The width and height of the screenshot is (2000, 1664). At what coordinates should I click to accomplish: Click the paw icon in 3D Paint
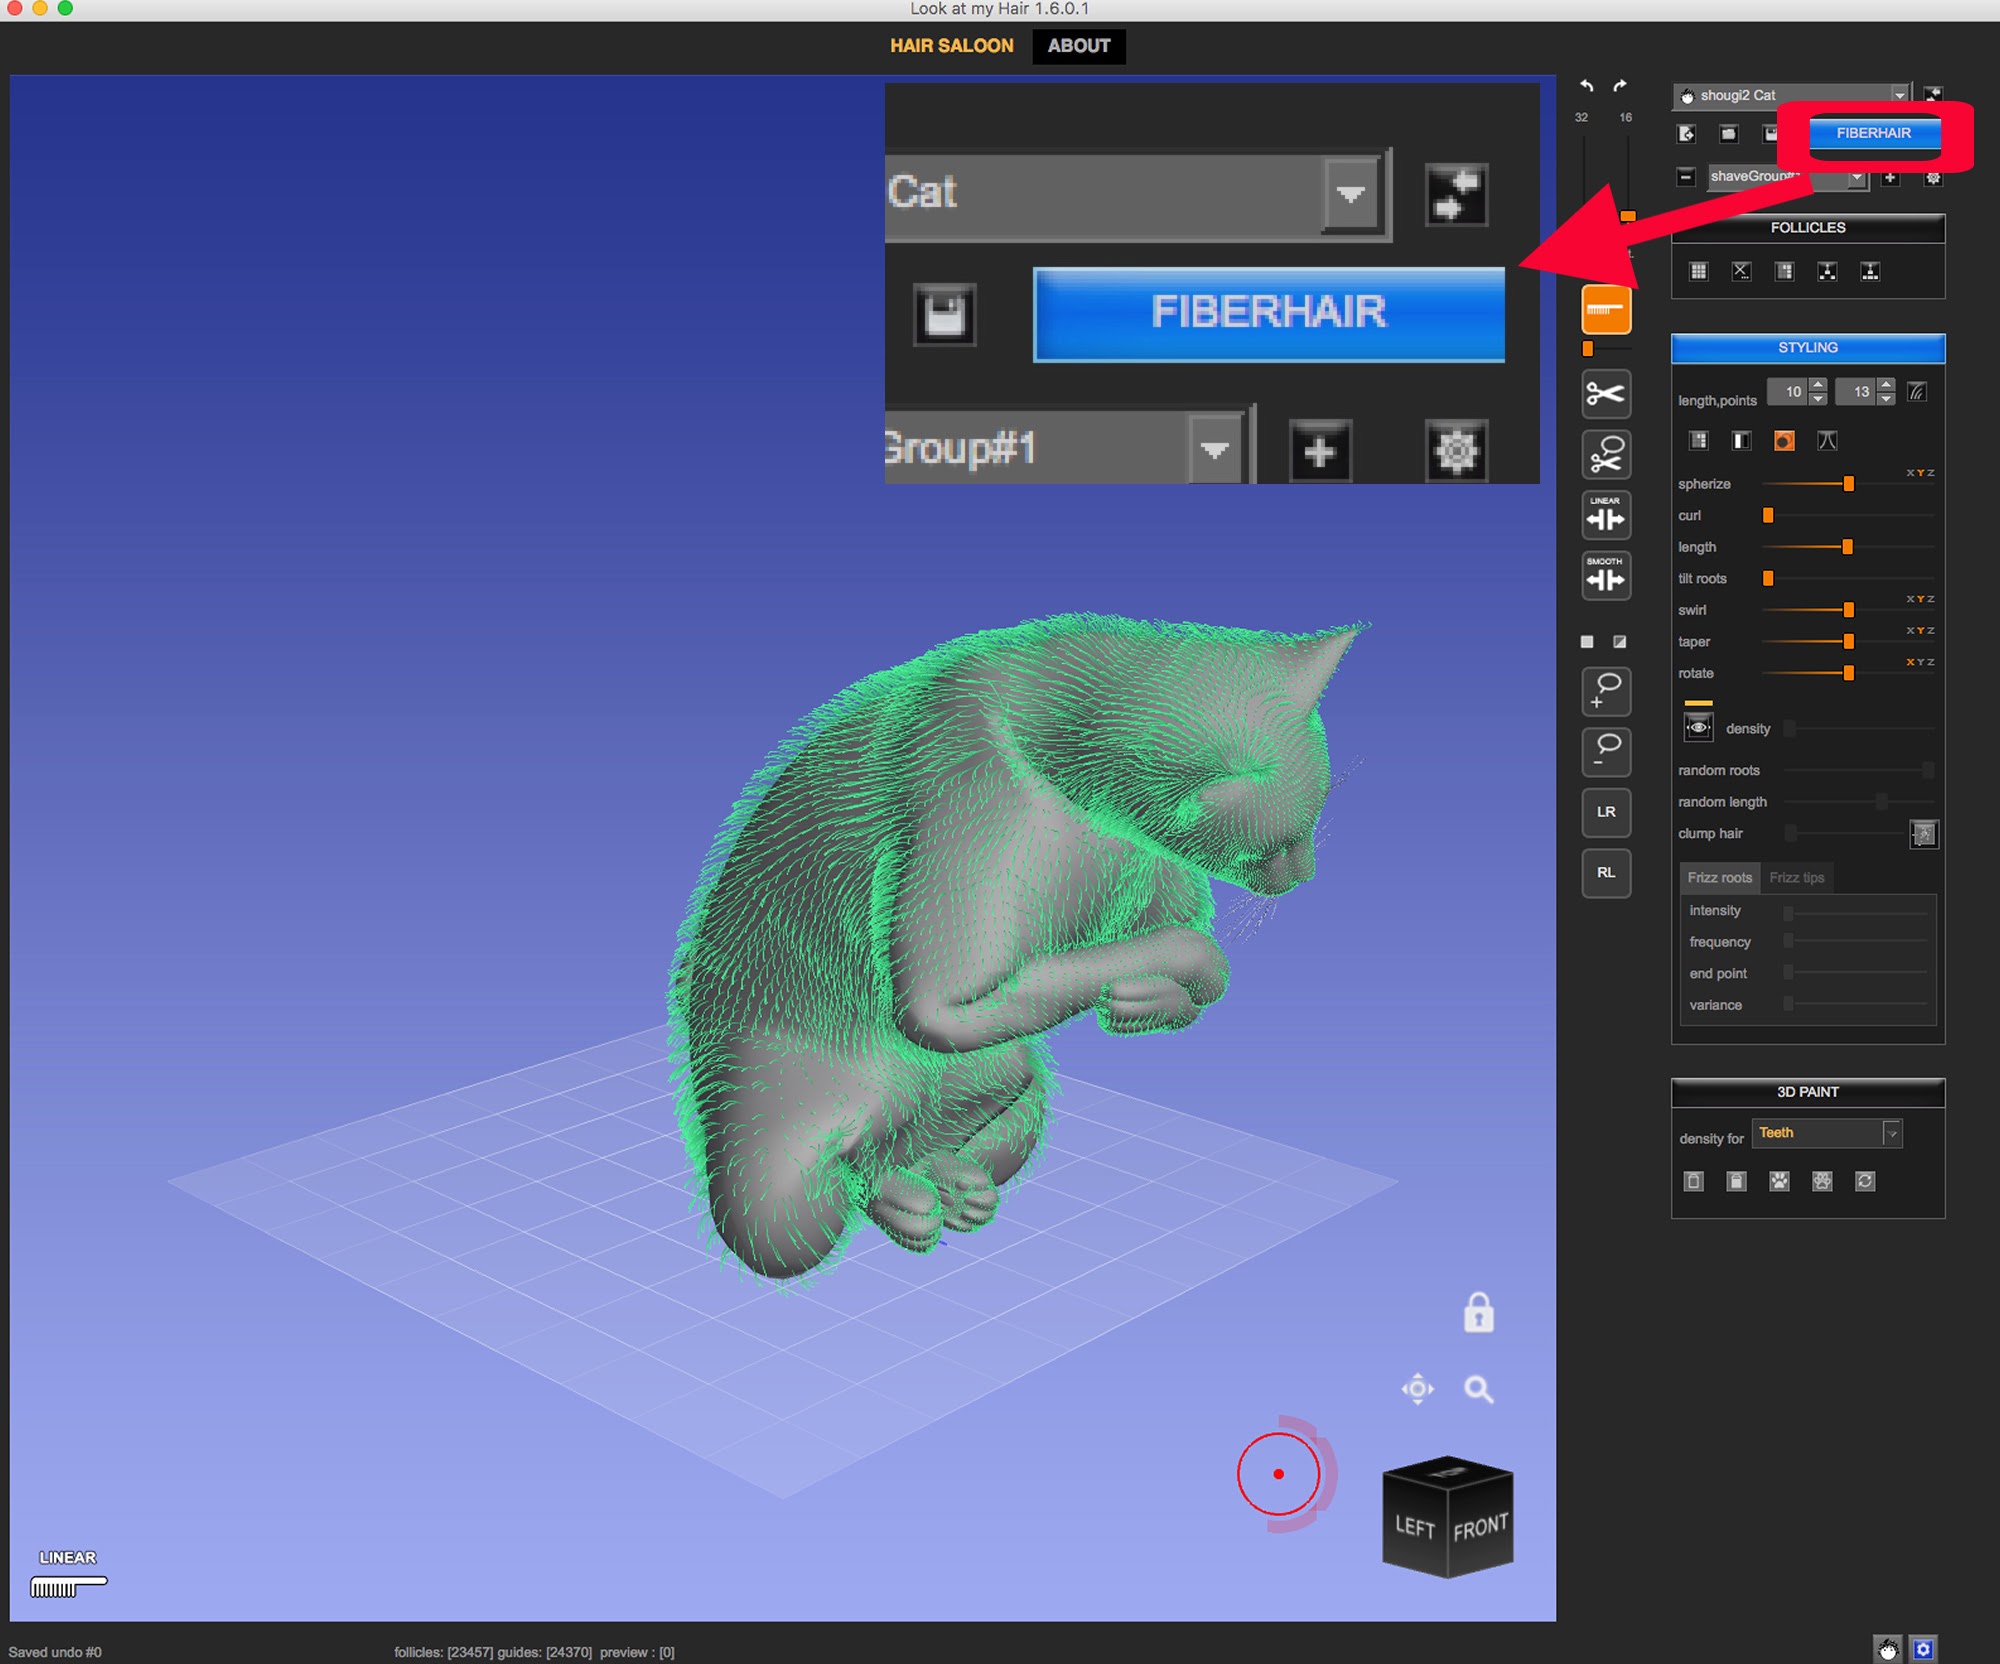[x=1779, y=1181]
